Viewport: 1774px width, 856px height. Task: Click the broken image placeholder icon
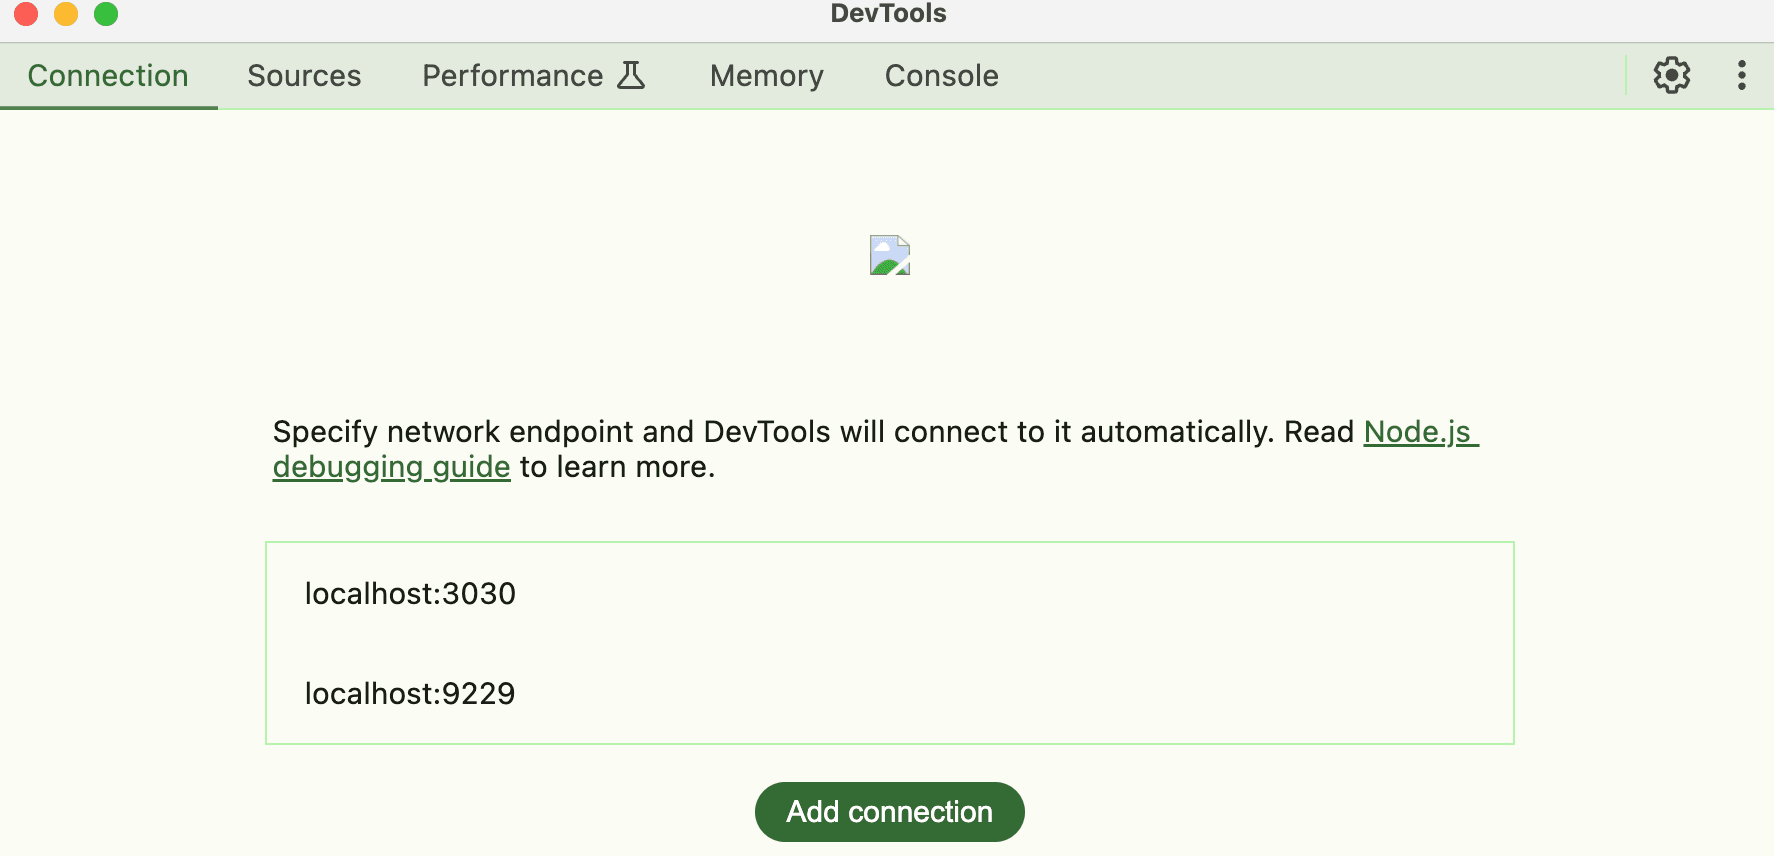889,255
